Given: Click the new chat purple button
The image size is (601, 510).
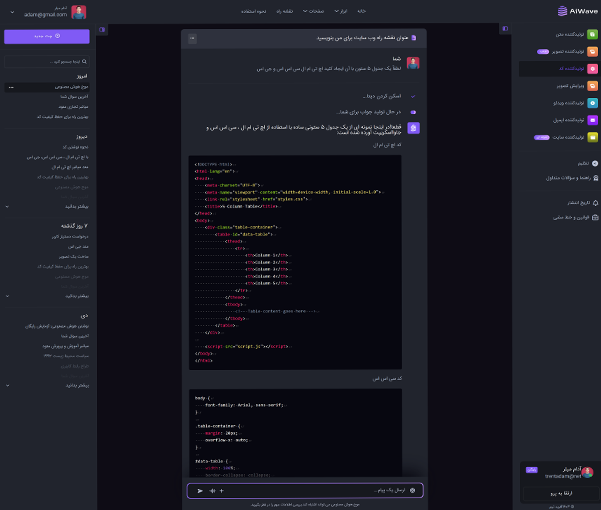Looking at the screenshot, I should 47,36.
